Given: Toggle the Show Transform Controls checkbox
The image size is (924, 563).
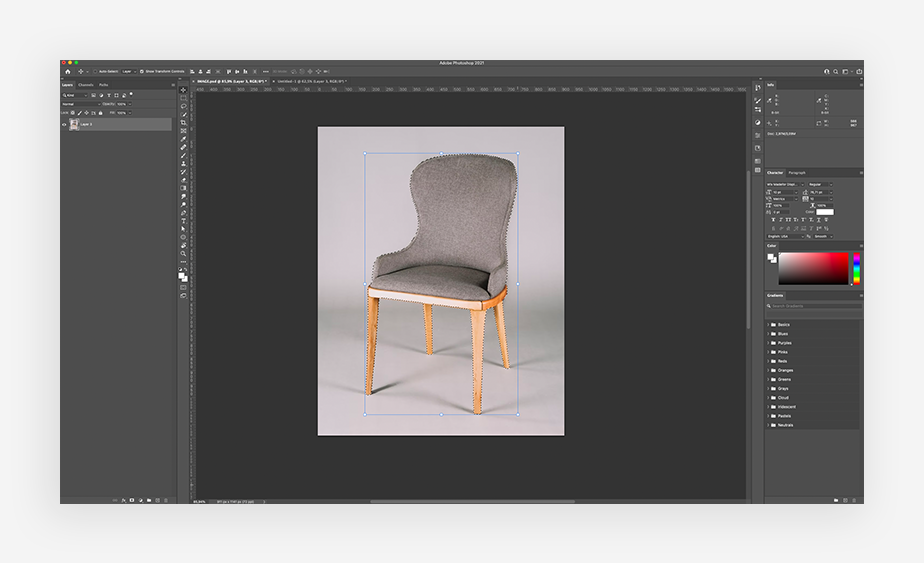Looking at the screenshot, I should coord(142,72).
